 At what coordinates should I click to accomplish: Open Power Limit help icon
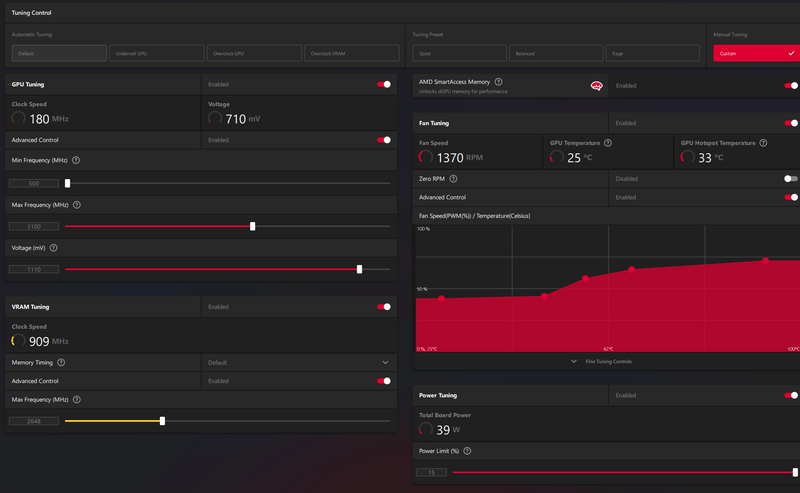[467, 451]
